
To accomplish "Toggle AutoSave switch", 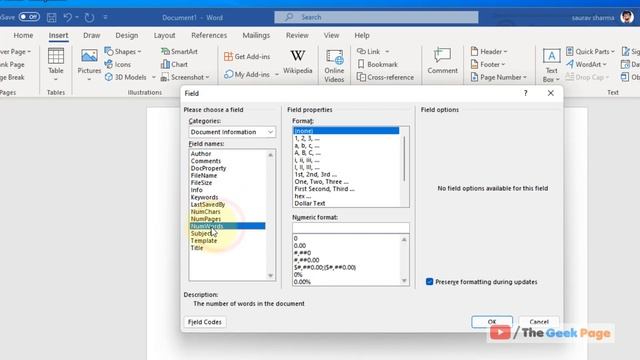I will pyautogui.click(x=29, y=17).
